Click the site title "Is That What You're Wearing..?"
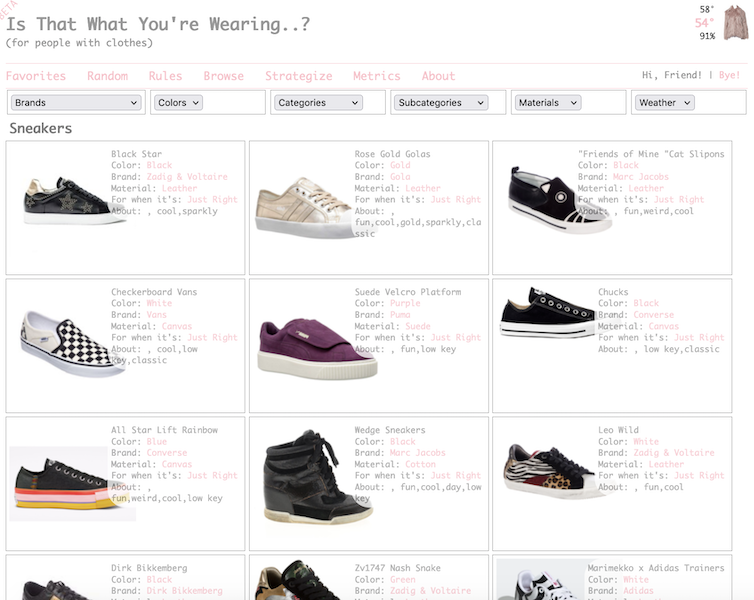Image resolution: width=754 pixels, height=600 pixels. pyautogui.click(x=158, y=24)
